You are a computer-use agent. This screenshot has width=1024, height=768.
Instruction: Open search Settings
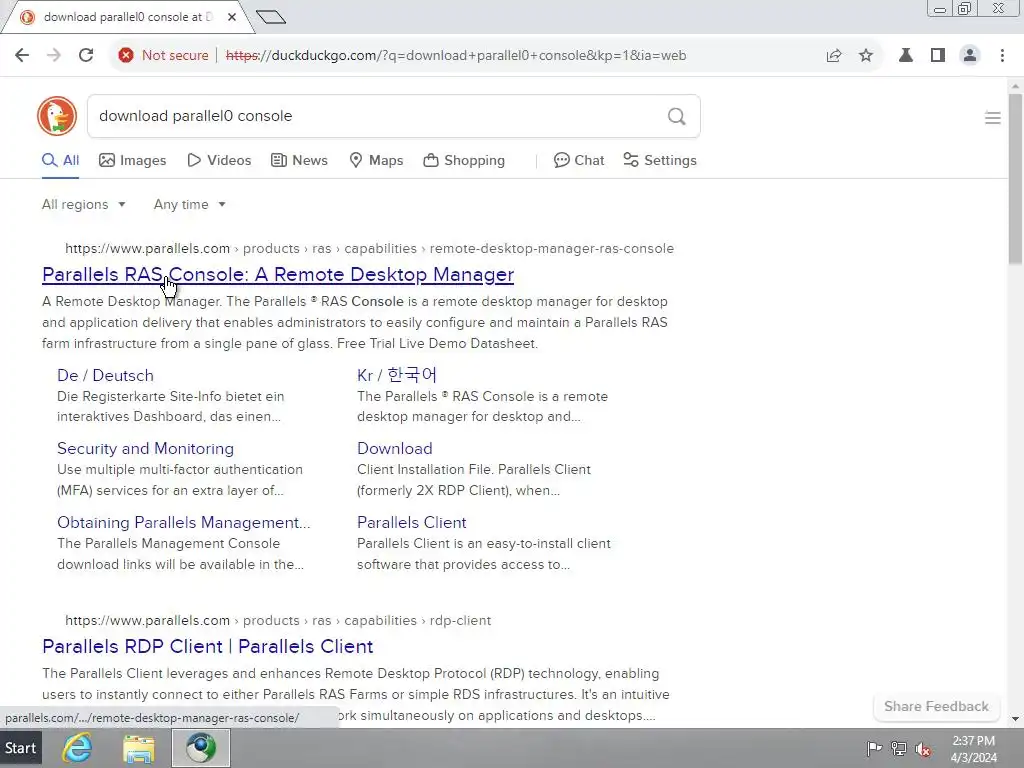pyautogui.click(x=660, y=160)
